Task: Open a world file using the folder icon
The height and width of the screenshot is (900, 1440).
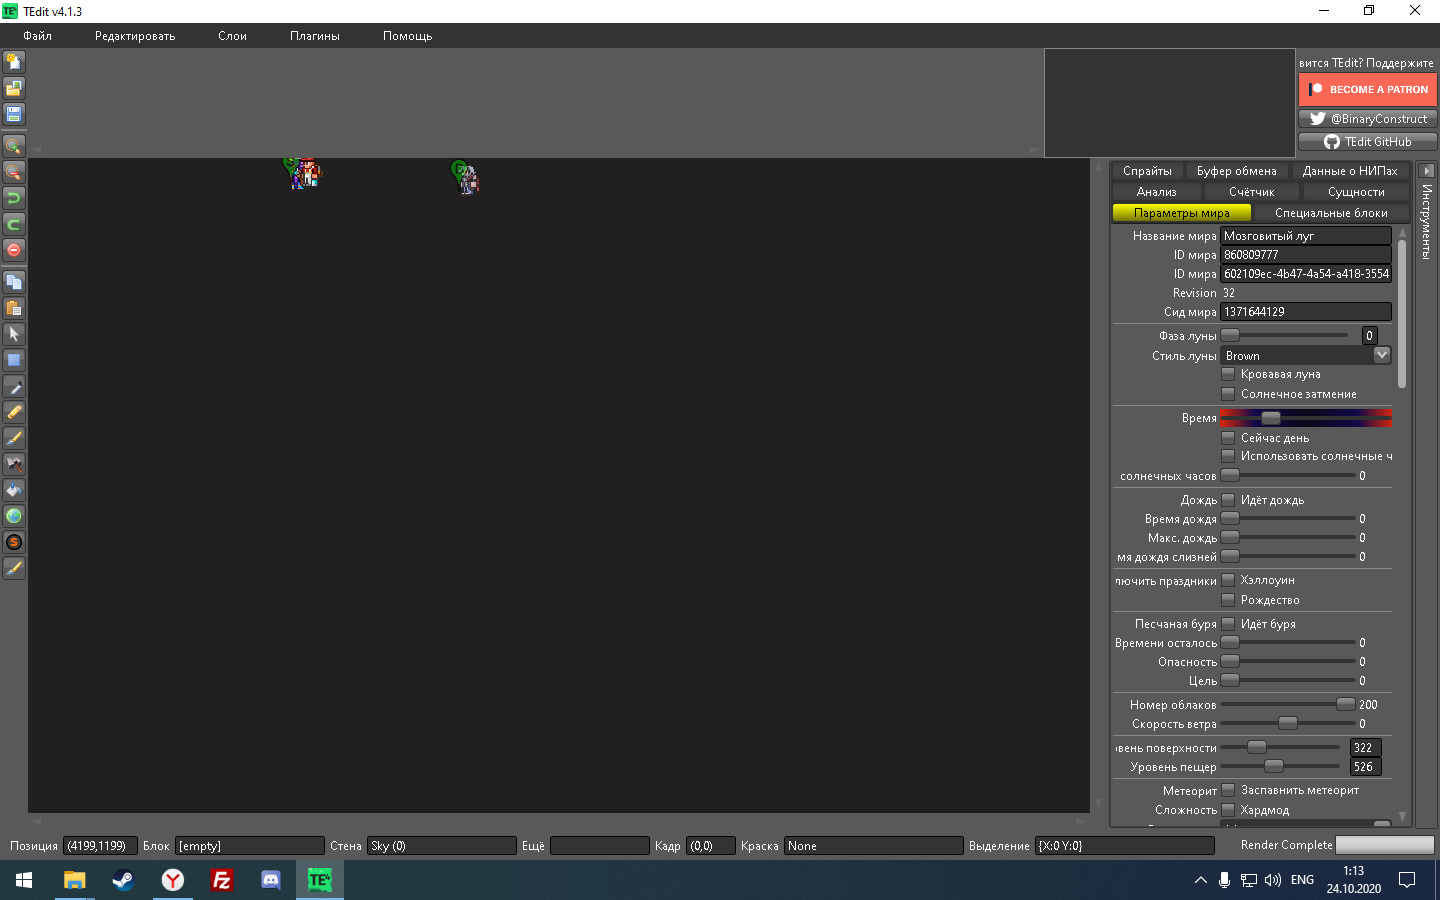Action: pyautogui.click(x=14, y=88)
